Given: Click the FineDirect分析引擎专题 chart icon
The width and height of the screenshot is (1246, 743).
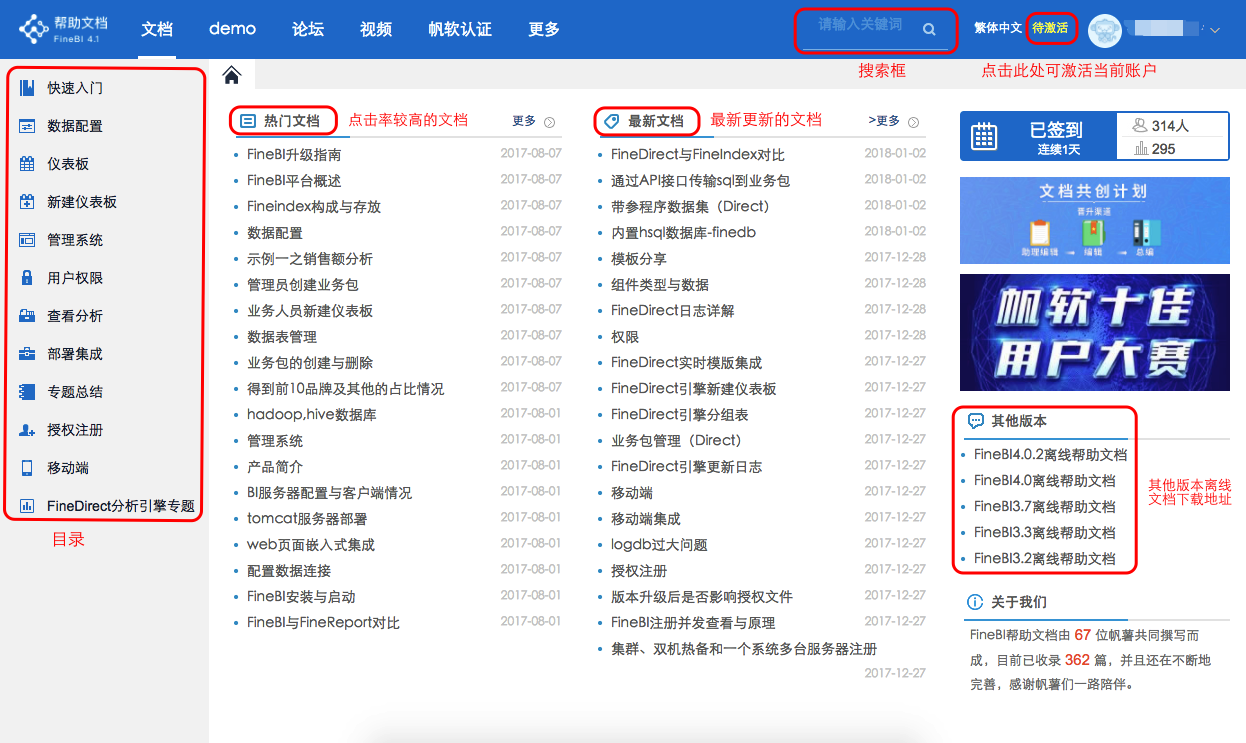Looking at the screenshot, I should coord(27,506).
